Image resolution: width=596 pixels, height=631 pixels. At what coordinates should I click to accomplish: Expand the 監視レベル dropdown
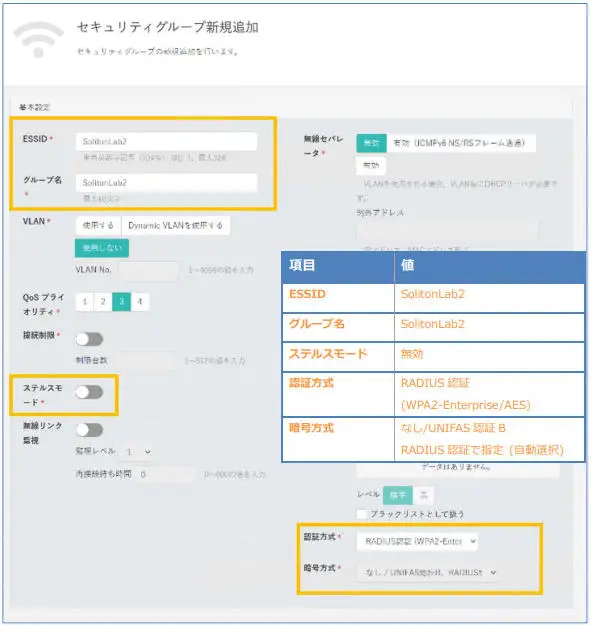click(x=136, y=452)
